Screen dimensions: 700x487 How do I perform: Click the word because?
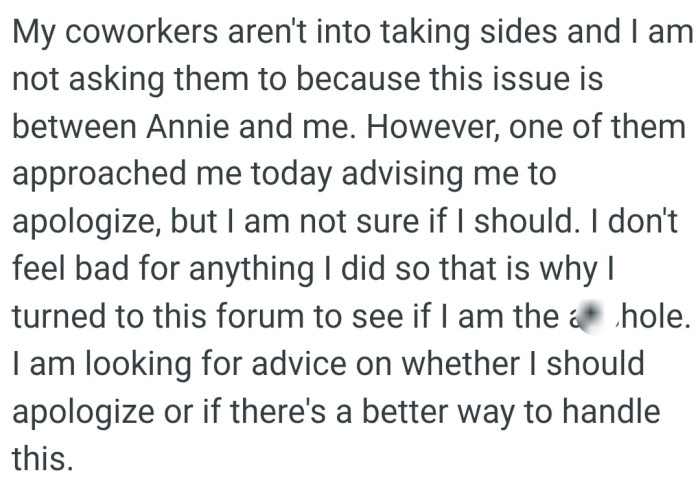[x=358, y=79]
